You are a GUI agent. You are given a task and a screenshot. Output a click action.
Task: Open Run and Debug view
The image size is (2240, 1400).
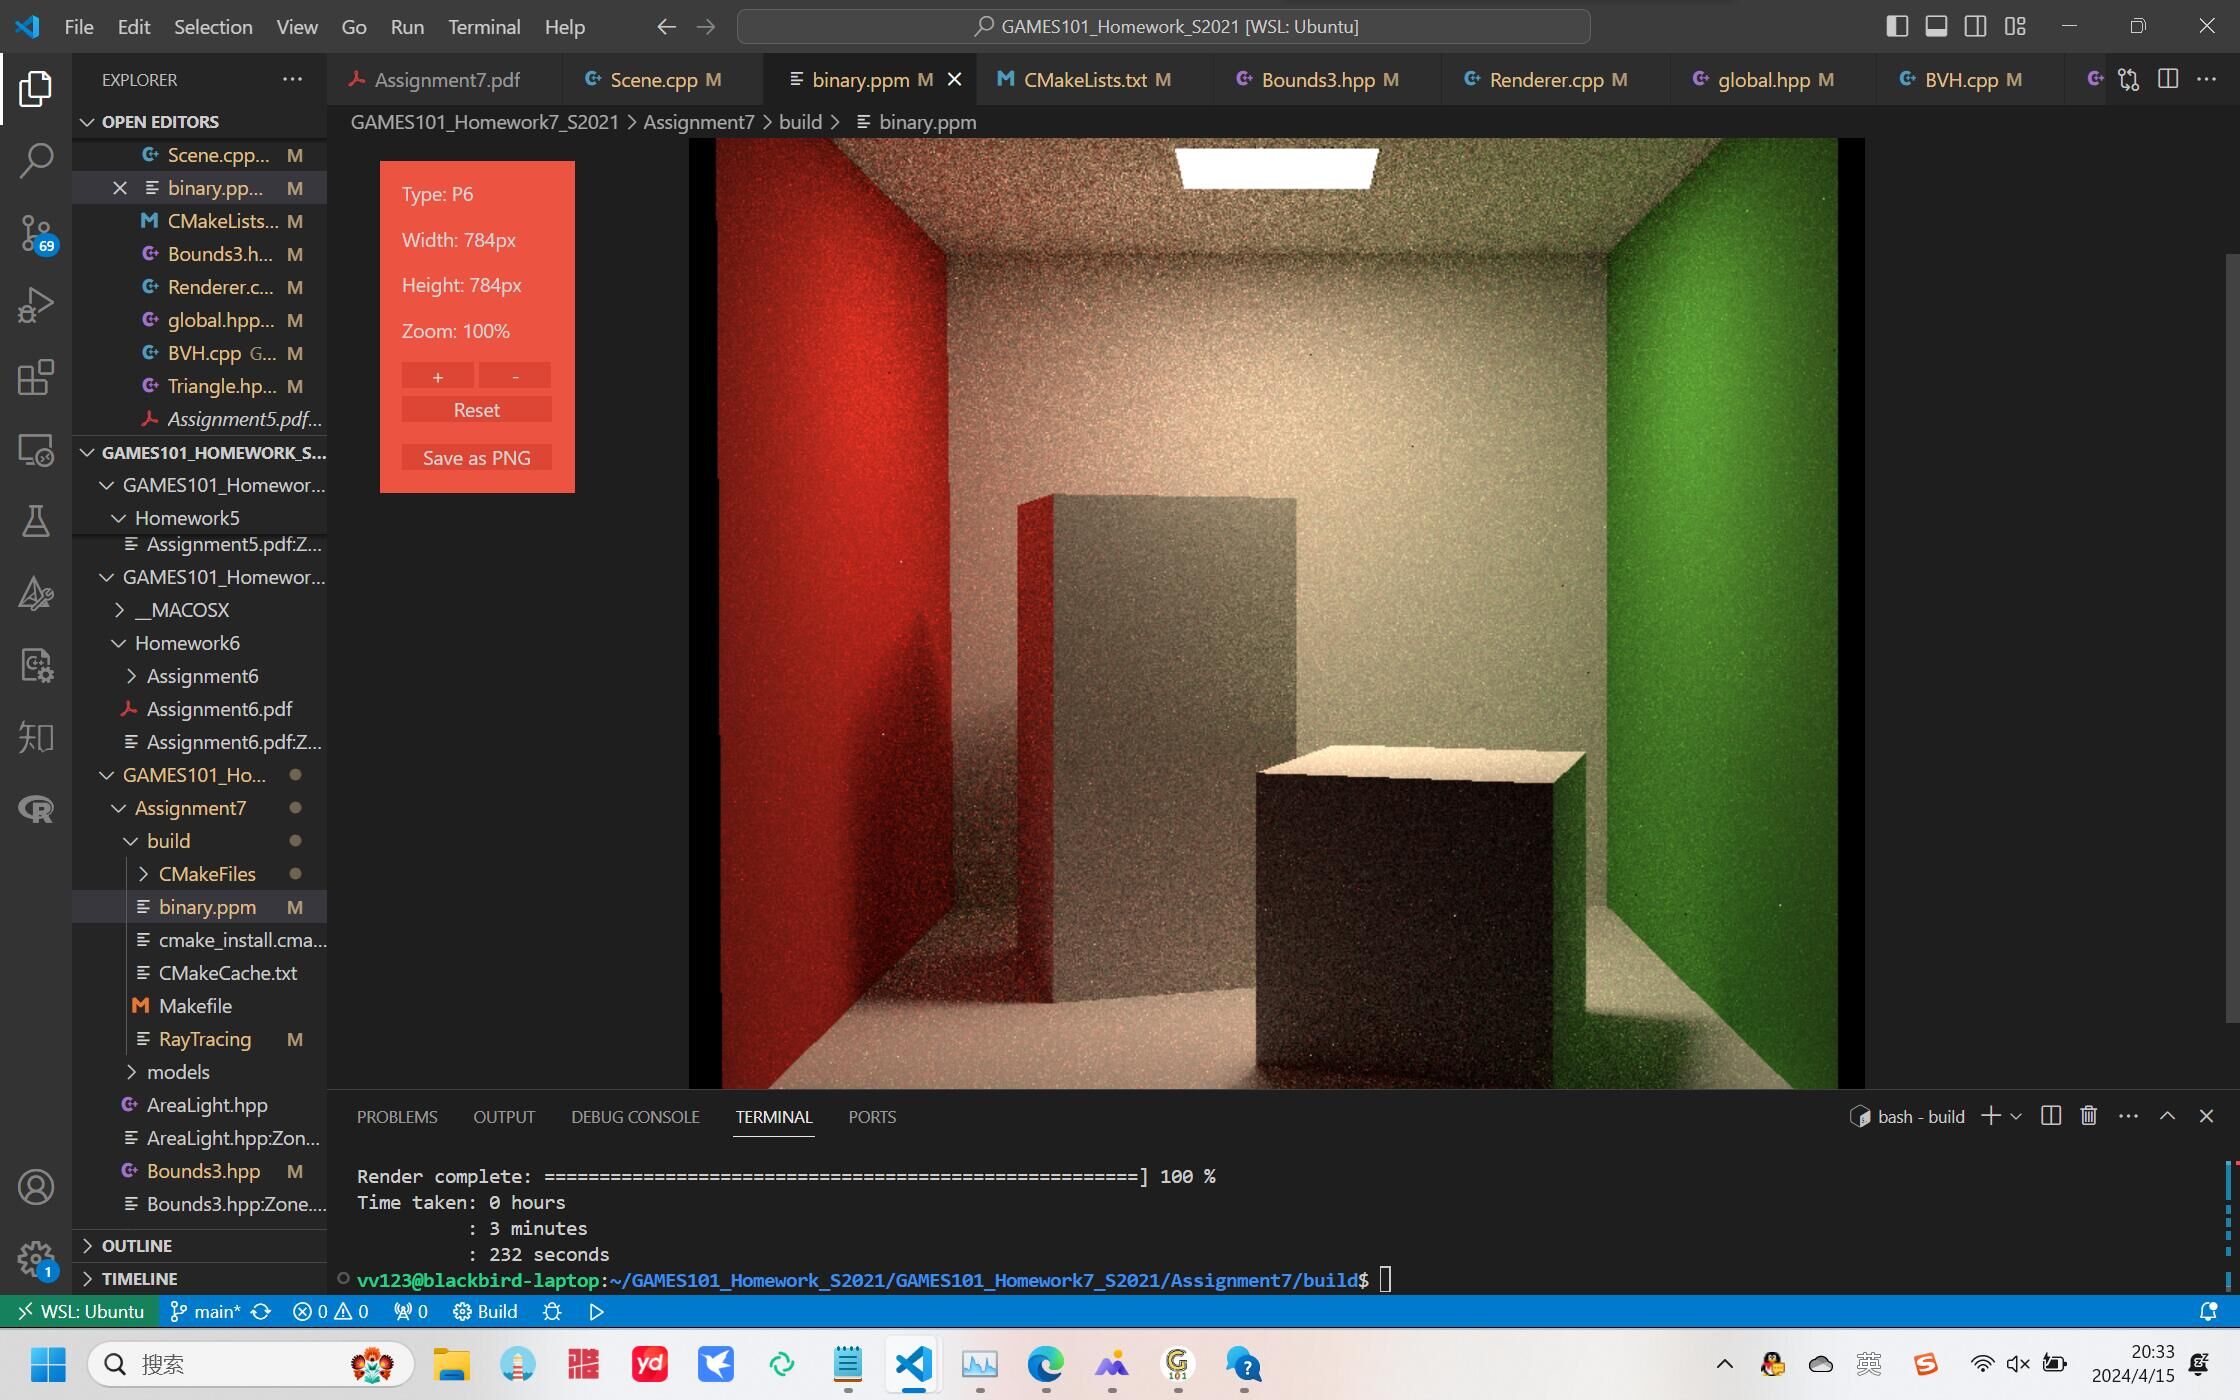pos(36,305)
